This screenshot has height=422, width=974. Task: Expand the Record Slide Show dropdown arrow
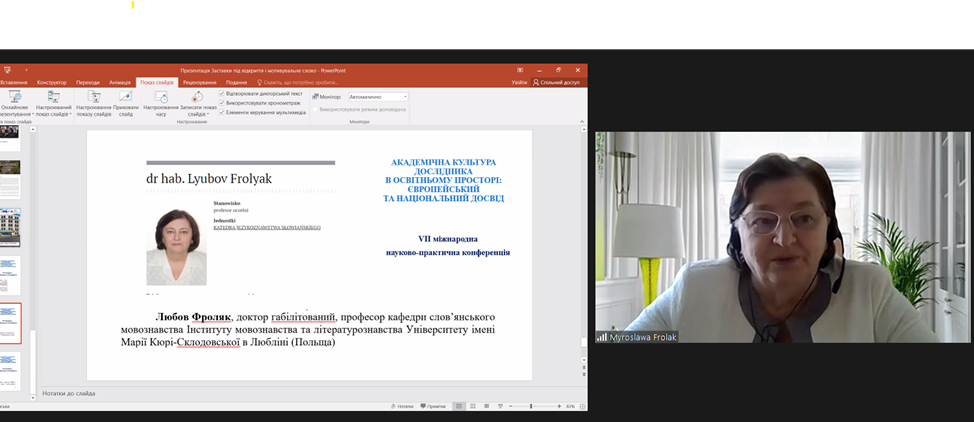[206, 114]
